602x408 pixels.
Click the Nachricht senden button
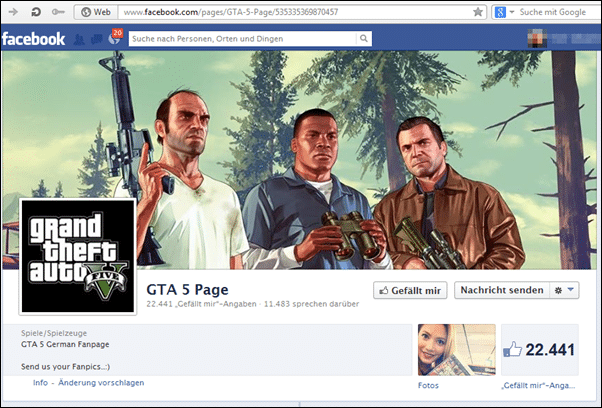[502, 290]
